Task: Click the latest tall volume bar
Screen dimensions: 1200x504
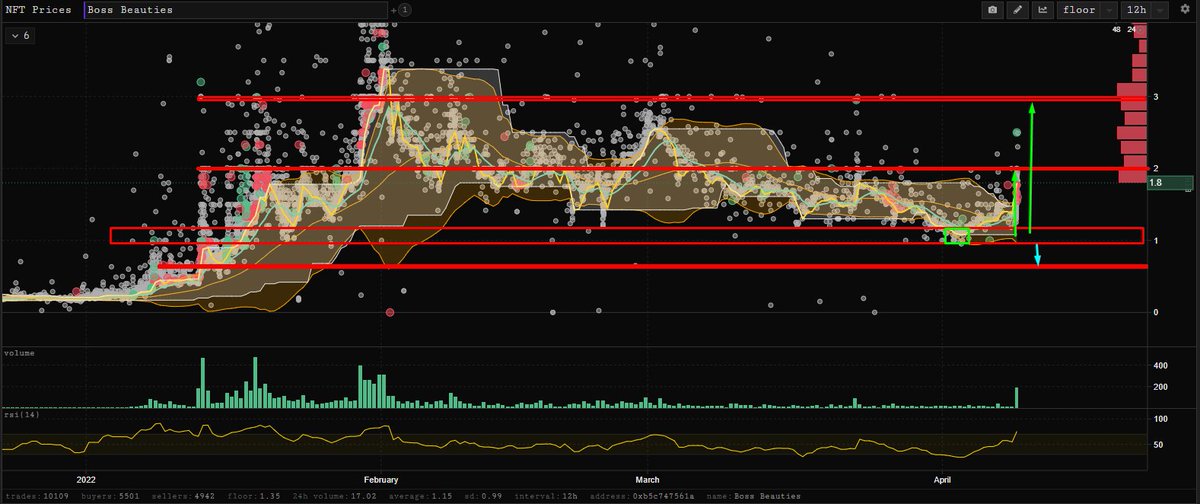Action: 1016,397
